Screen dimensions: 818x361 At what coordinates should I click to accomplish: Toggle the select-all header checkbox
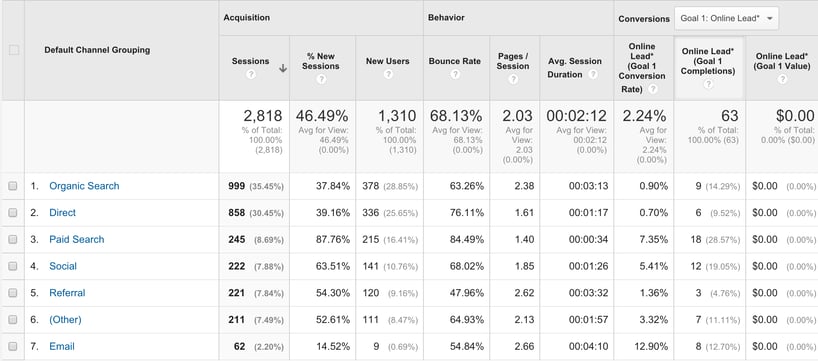(x=14, y=50)
